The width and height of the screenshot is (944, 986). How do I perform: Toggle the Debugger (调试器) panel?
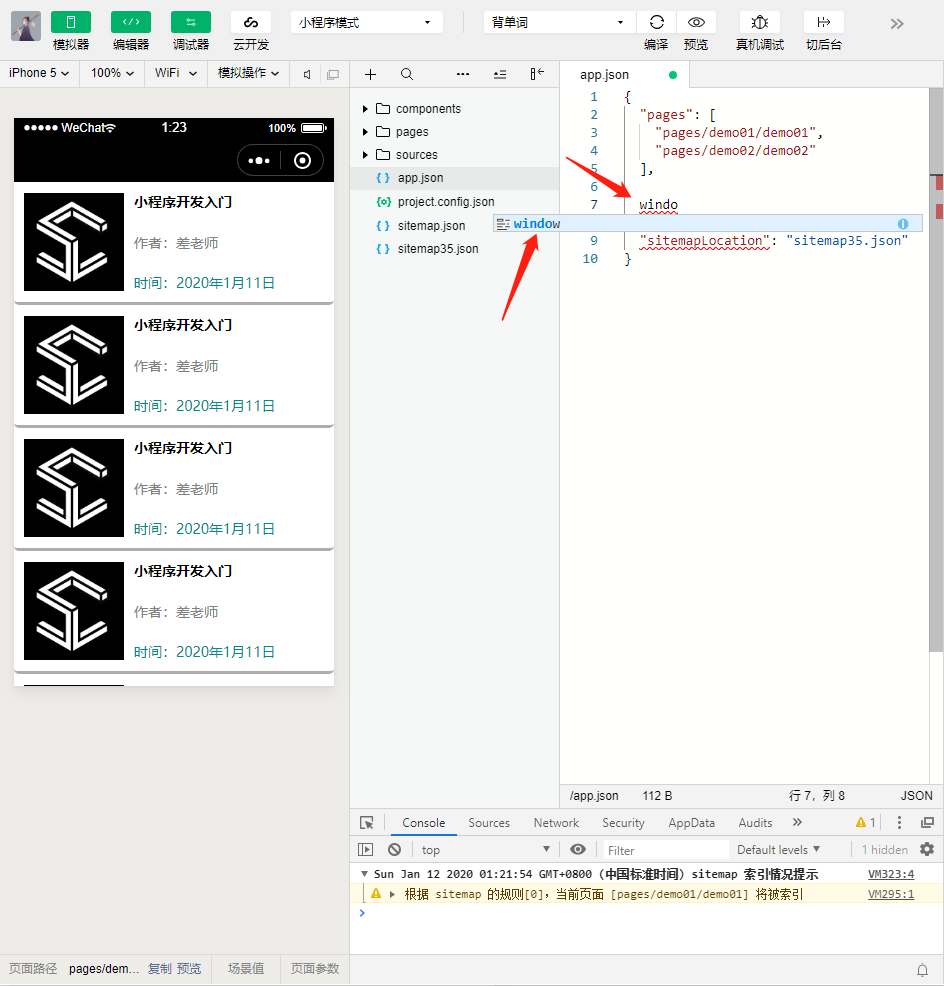(190, 22)
